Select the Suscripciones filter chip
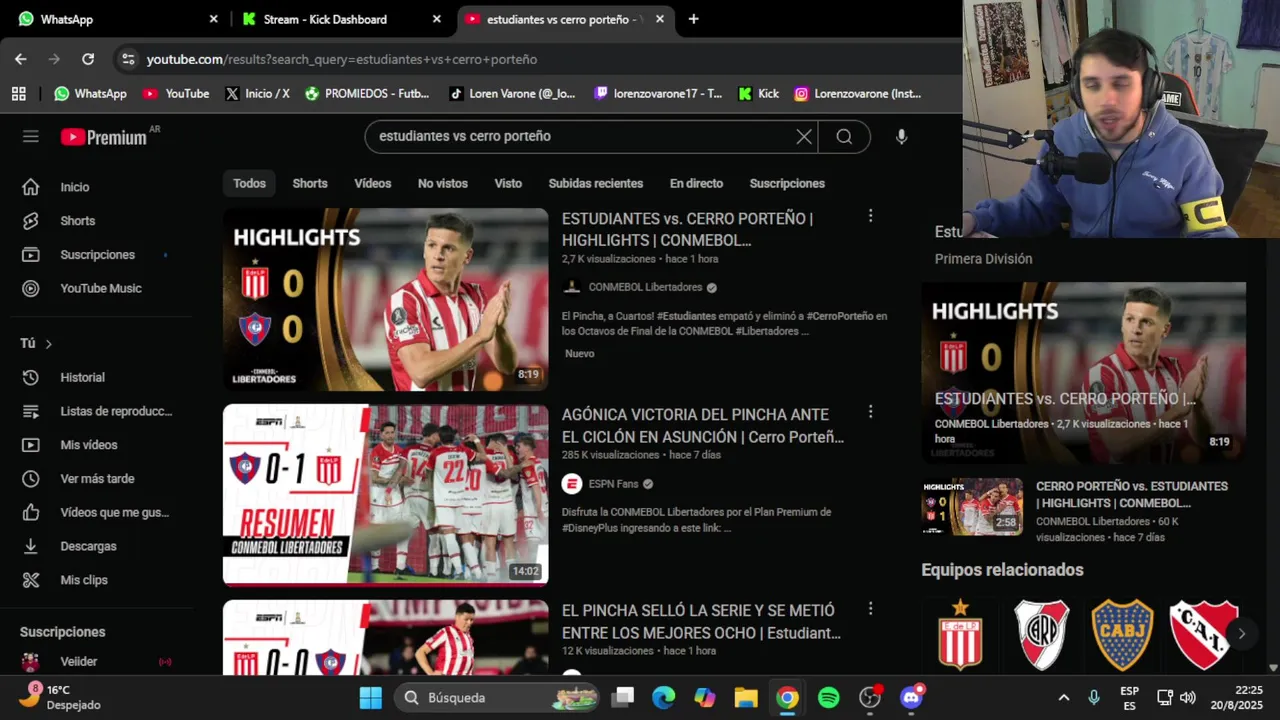Screen dimensions: 1280x720 [787, 184]
